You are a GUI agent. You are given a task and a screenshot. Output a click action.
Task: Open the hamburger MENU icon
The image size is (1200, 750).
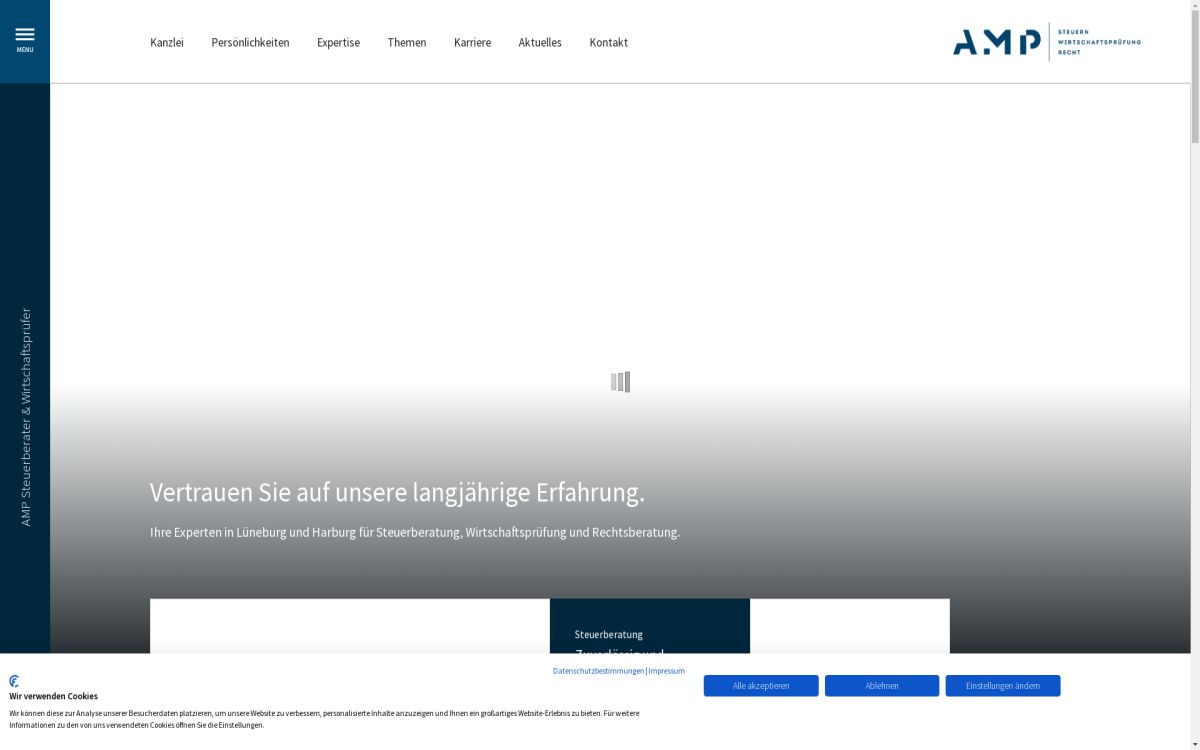point(24,35)
